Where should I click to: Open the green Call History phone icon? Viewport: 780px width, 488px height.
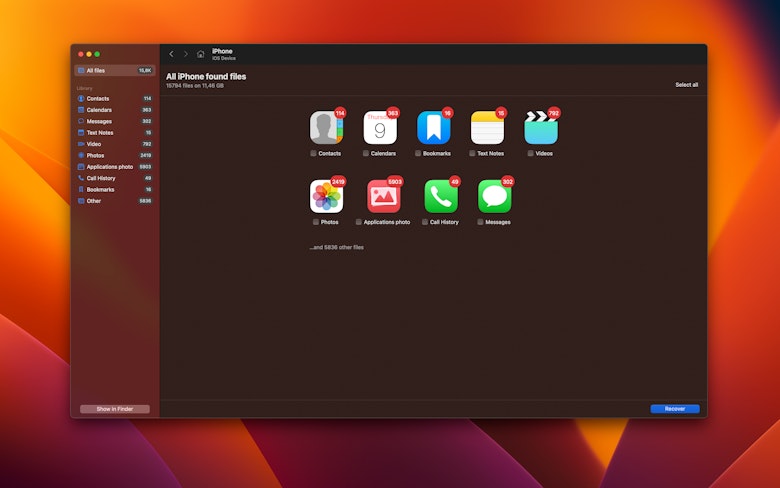click(x=441, y=196)
